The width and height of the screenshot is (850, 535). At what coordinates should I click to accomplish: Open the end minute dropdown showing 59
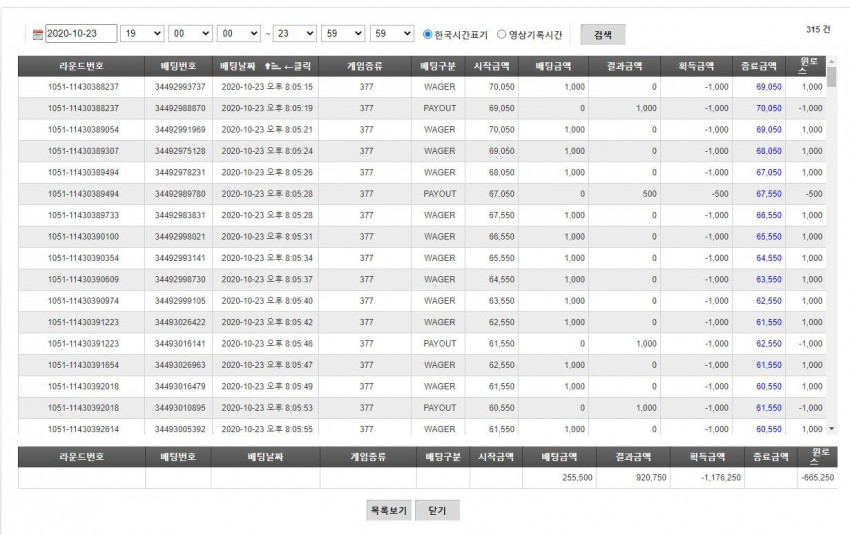pos(343,34)
